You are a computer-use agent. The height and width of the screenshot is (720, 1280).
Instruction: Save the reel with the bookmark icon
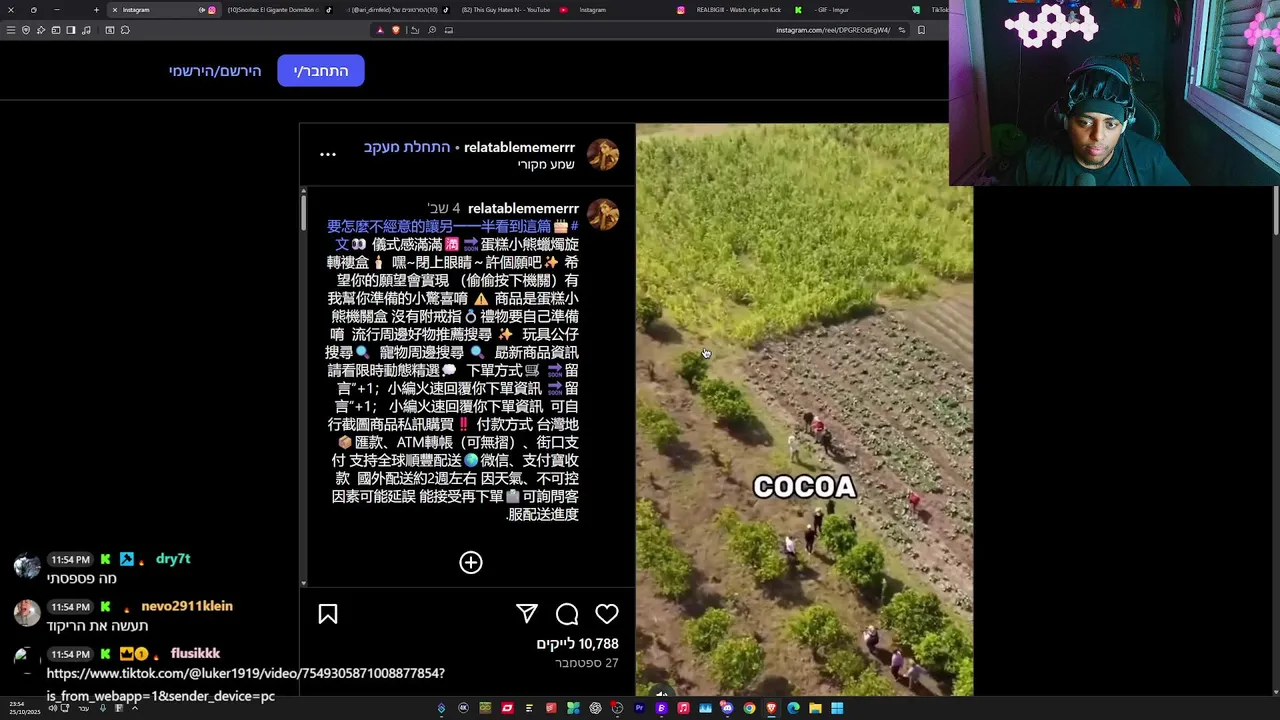pyautogui.click(x=328, y=614)
